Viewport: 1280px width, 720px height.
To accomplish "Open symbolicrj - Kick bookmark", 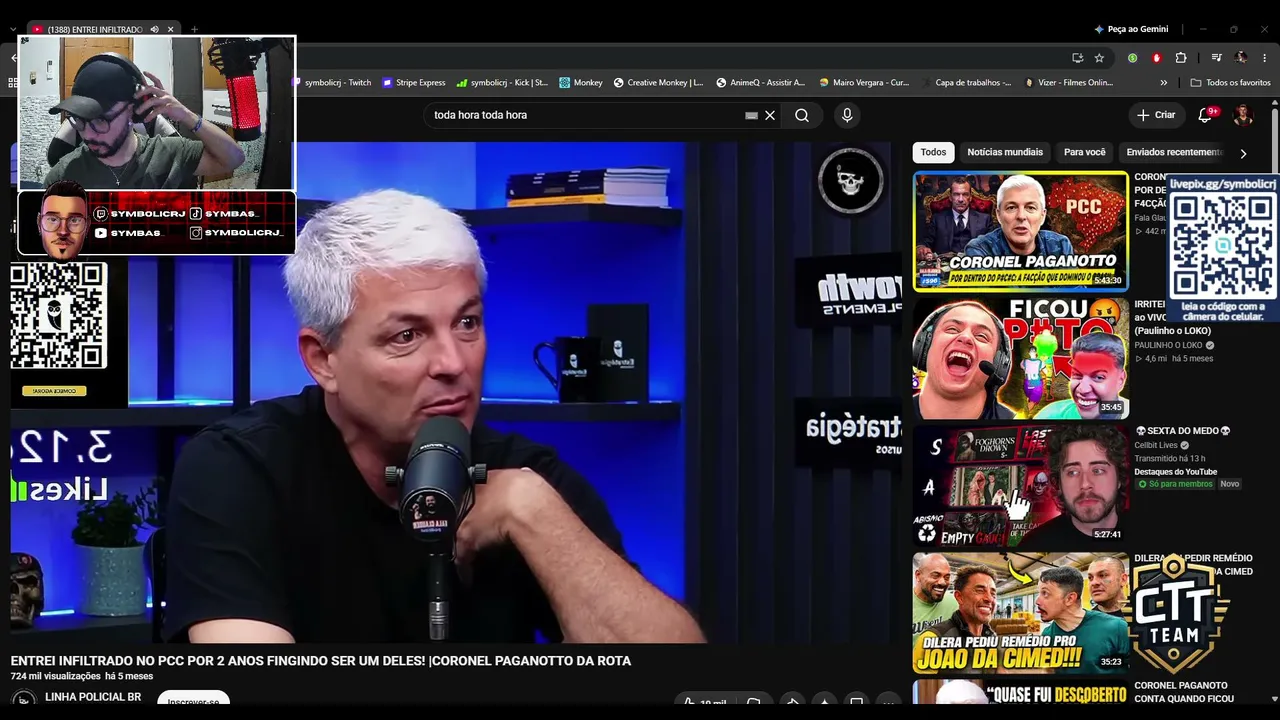I will [502, 83].
